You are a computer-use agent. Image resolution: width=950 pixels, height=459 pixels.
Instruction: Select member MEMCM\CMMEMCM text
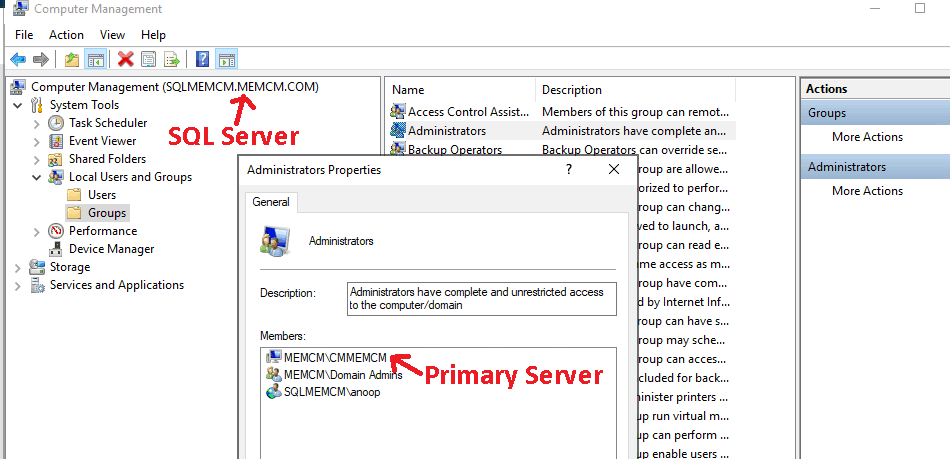click(x=335, y=357)
